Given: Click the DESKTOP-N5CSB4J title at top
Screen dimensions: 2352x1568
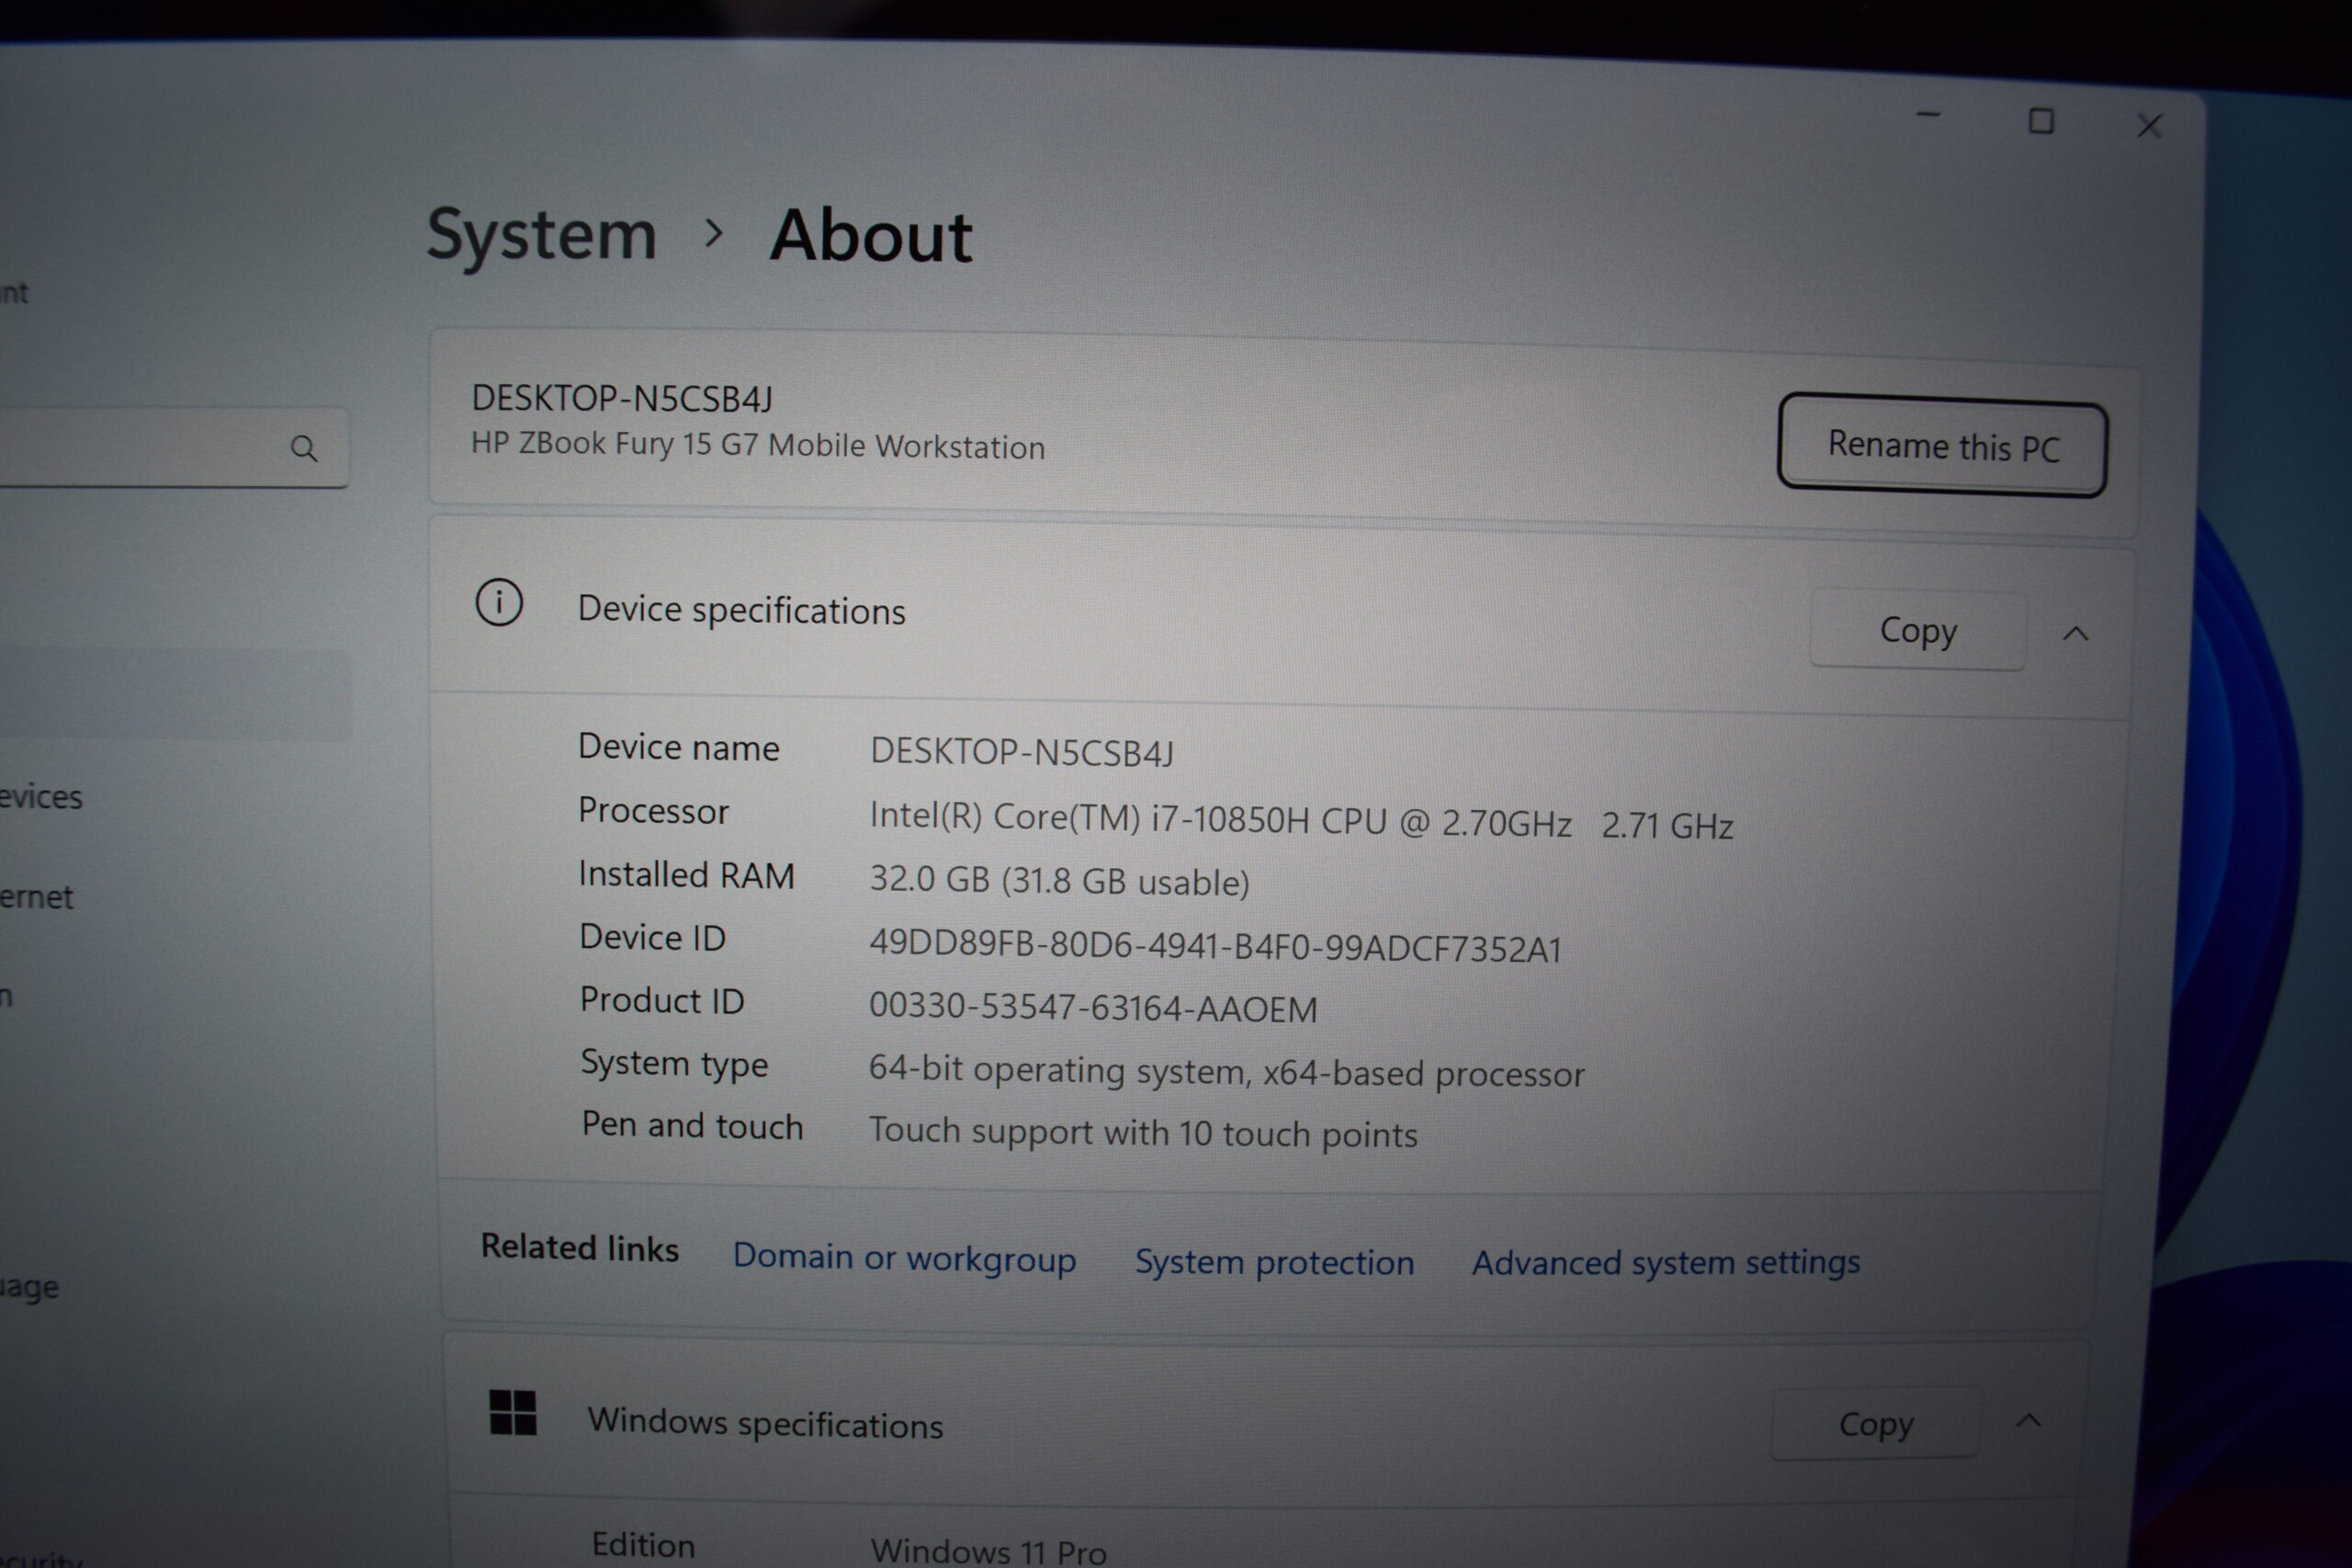Looking at the screenshot, I should 622,398.
